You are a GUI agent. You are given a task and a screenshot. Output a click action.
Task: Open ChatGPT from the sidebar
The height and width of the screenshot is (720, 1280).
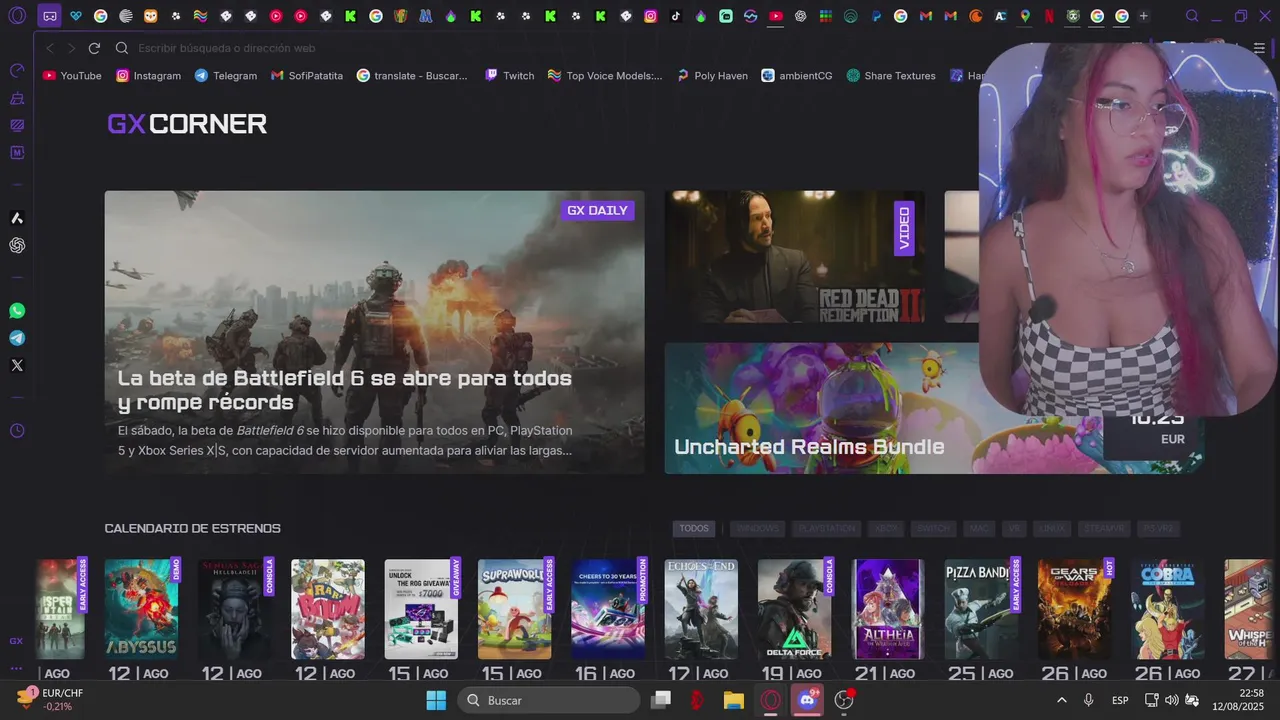17,245
